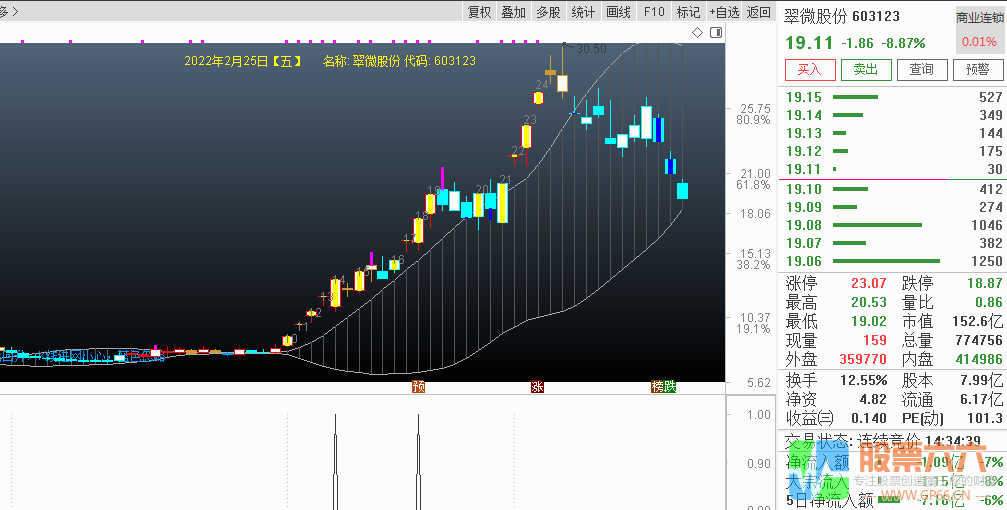Click the sell volume 527 bar
The image size is (1007, 510).
[x=855, y=97]
